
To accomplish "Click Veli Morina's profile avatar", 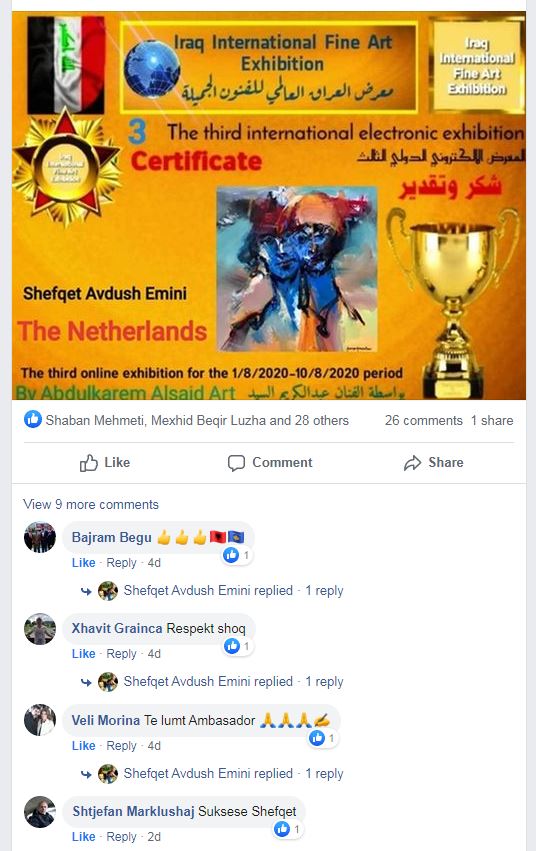I will point(40,720).
